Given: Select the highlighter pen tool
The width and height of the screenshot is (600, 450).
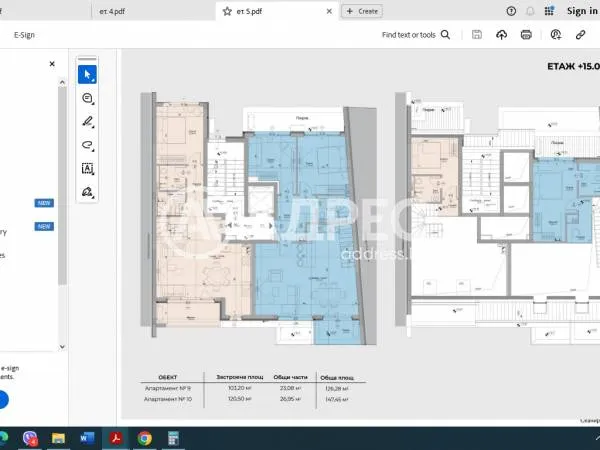Looking at the screenshot, I should click(88, 121).
